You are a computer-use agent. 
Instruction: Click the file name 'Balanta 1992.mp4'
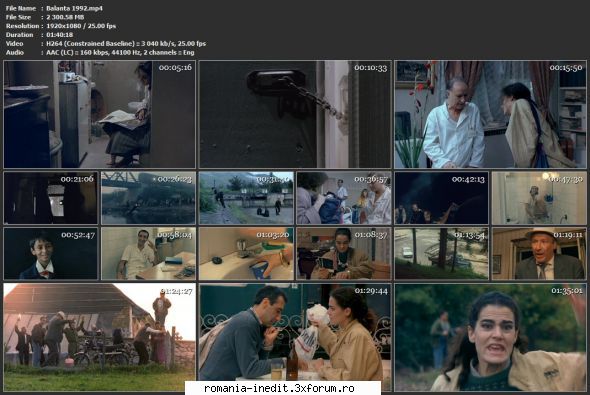[74, 8]
